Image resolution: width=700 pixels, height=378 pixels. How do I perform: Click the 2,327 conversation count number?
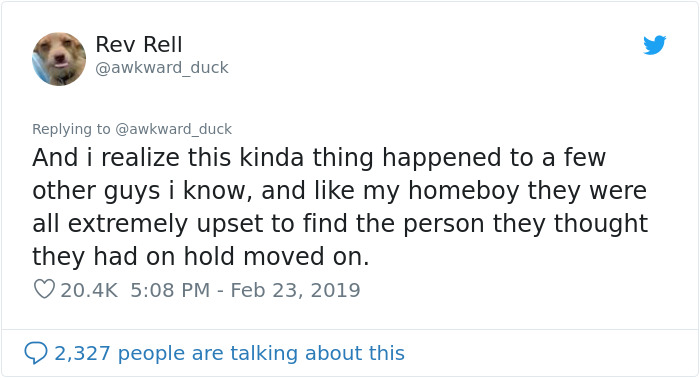click(82, 353)
